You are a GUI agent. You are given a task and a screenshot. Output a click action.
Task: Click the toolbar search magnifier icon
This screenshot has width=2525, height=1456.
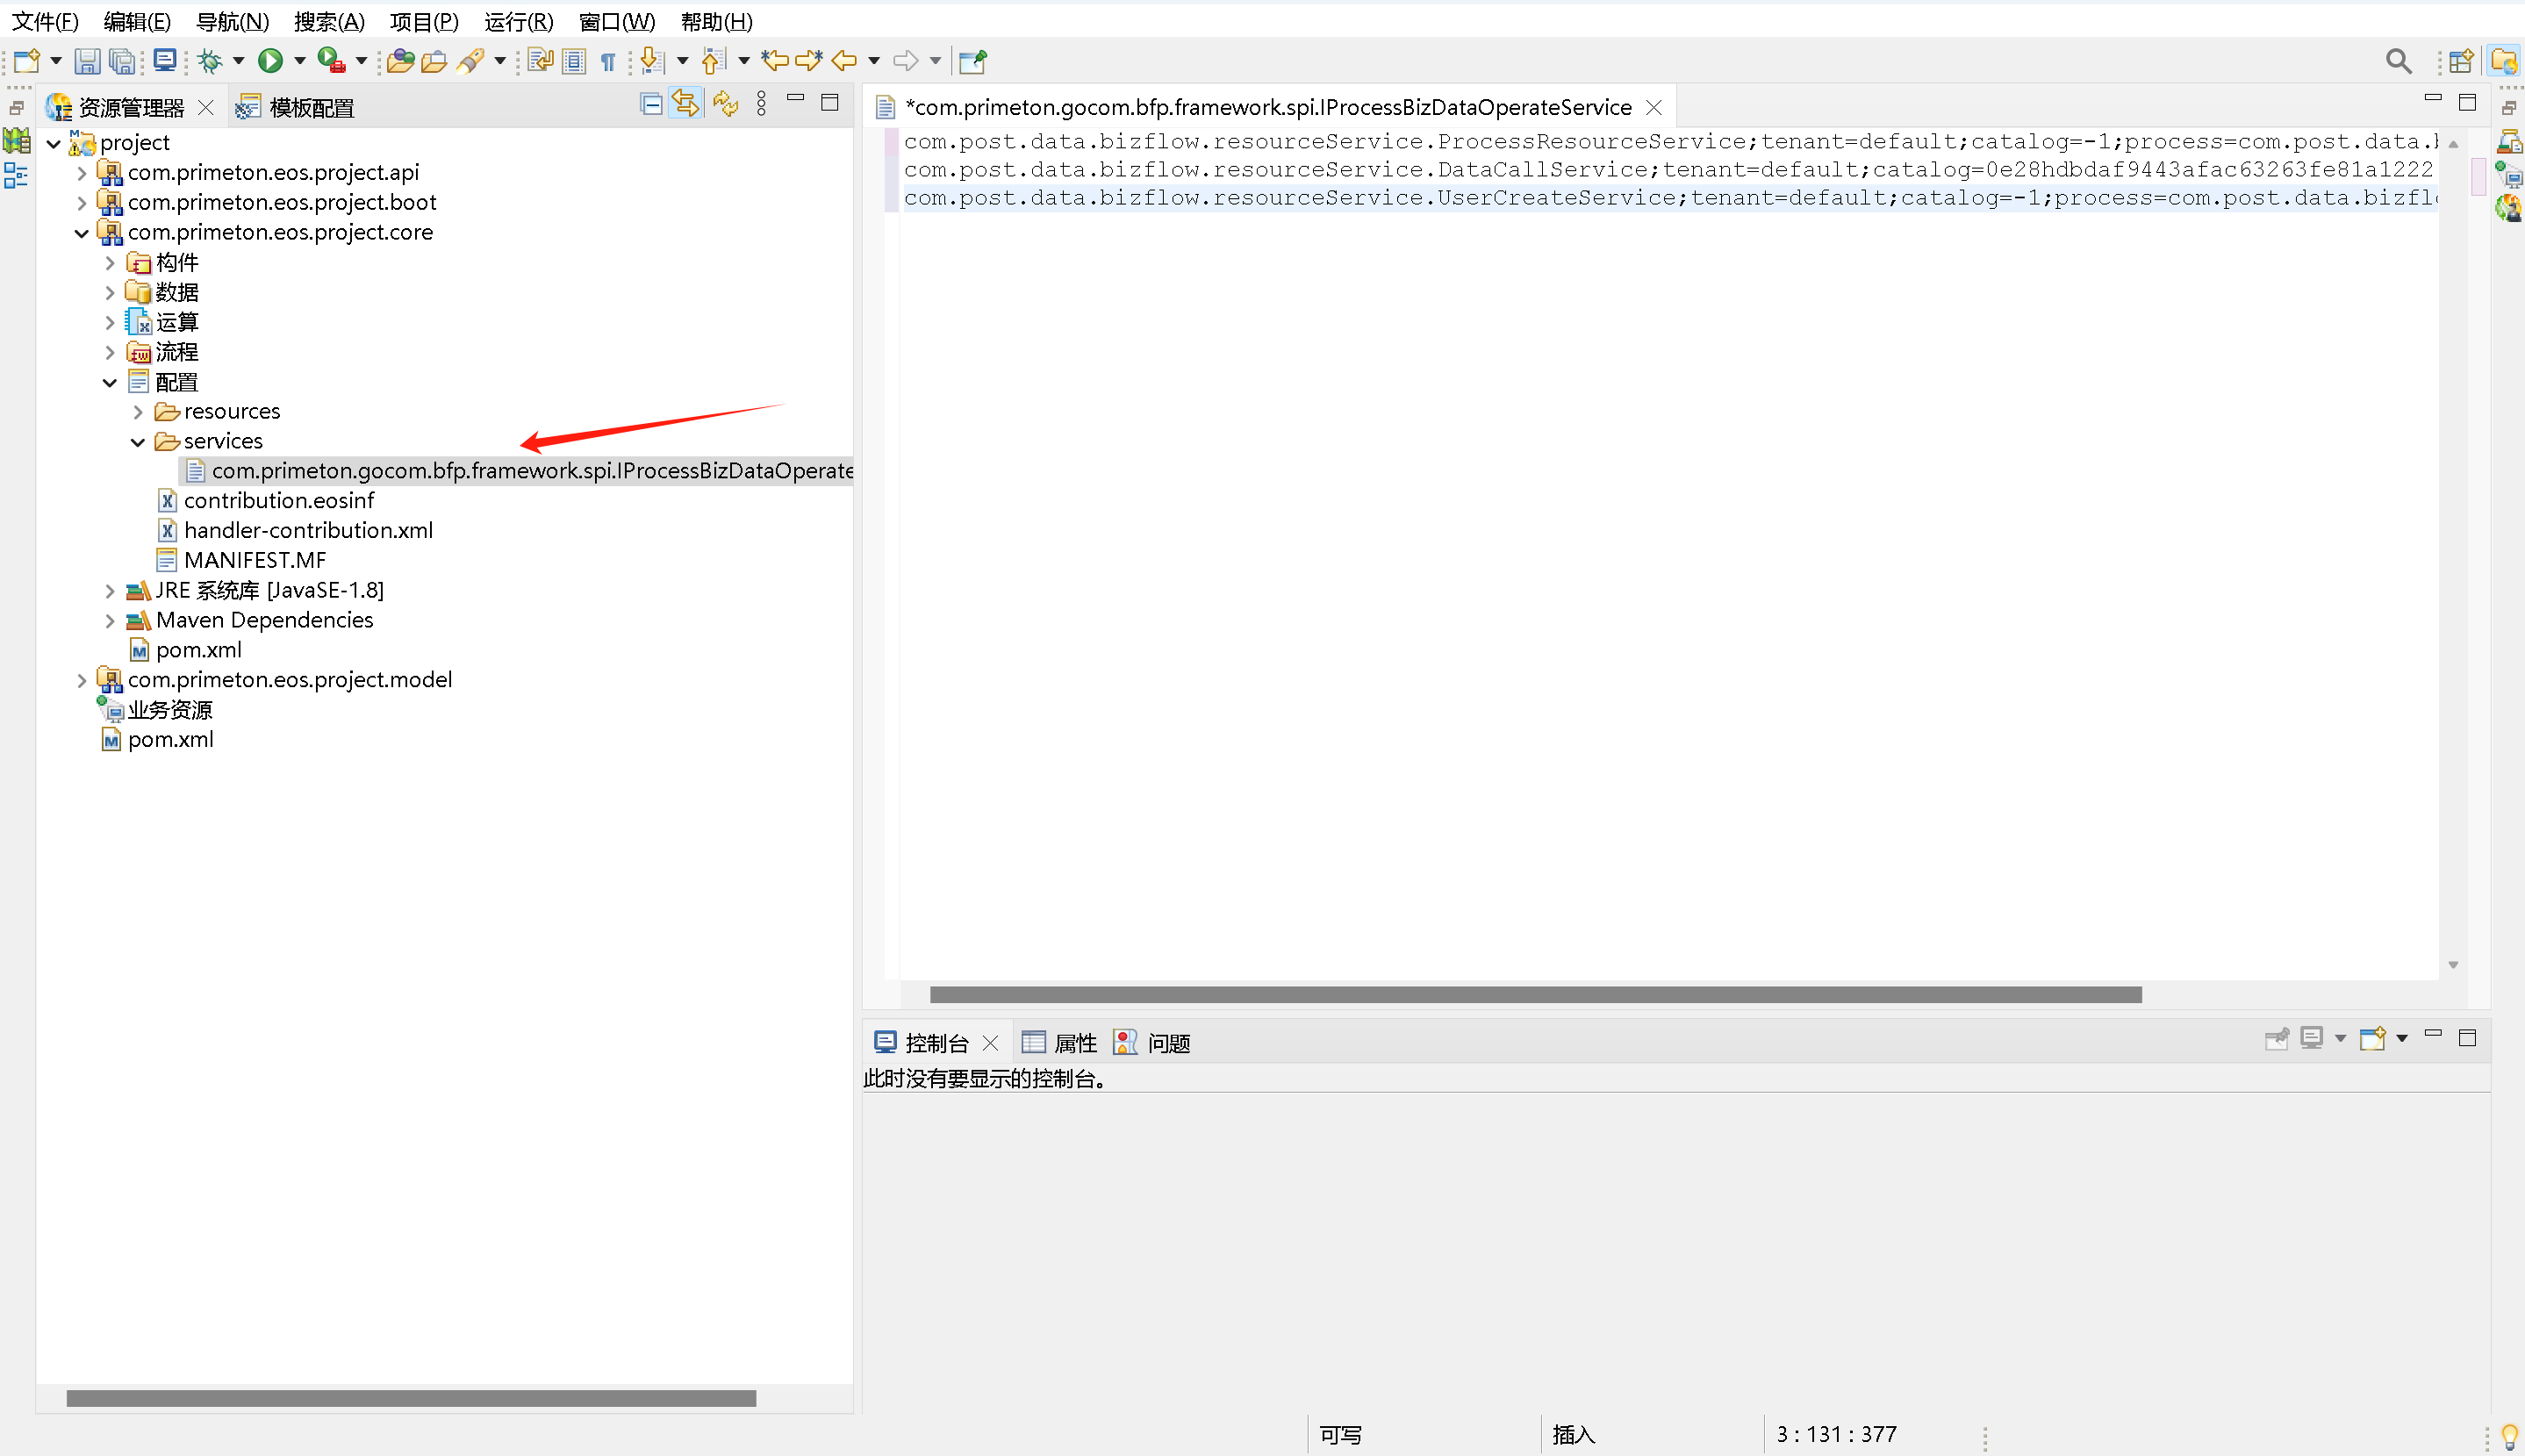pos(2397,61)
